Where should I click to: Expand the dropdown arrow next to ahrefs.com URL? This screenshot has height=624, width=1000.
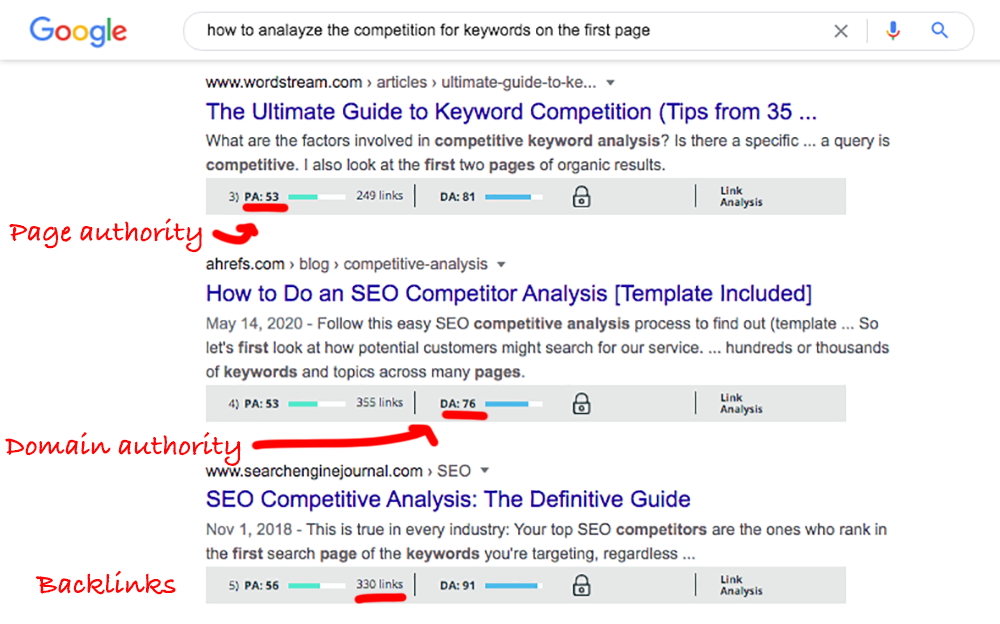[x=501, y=265]
